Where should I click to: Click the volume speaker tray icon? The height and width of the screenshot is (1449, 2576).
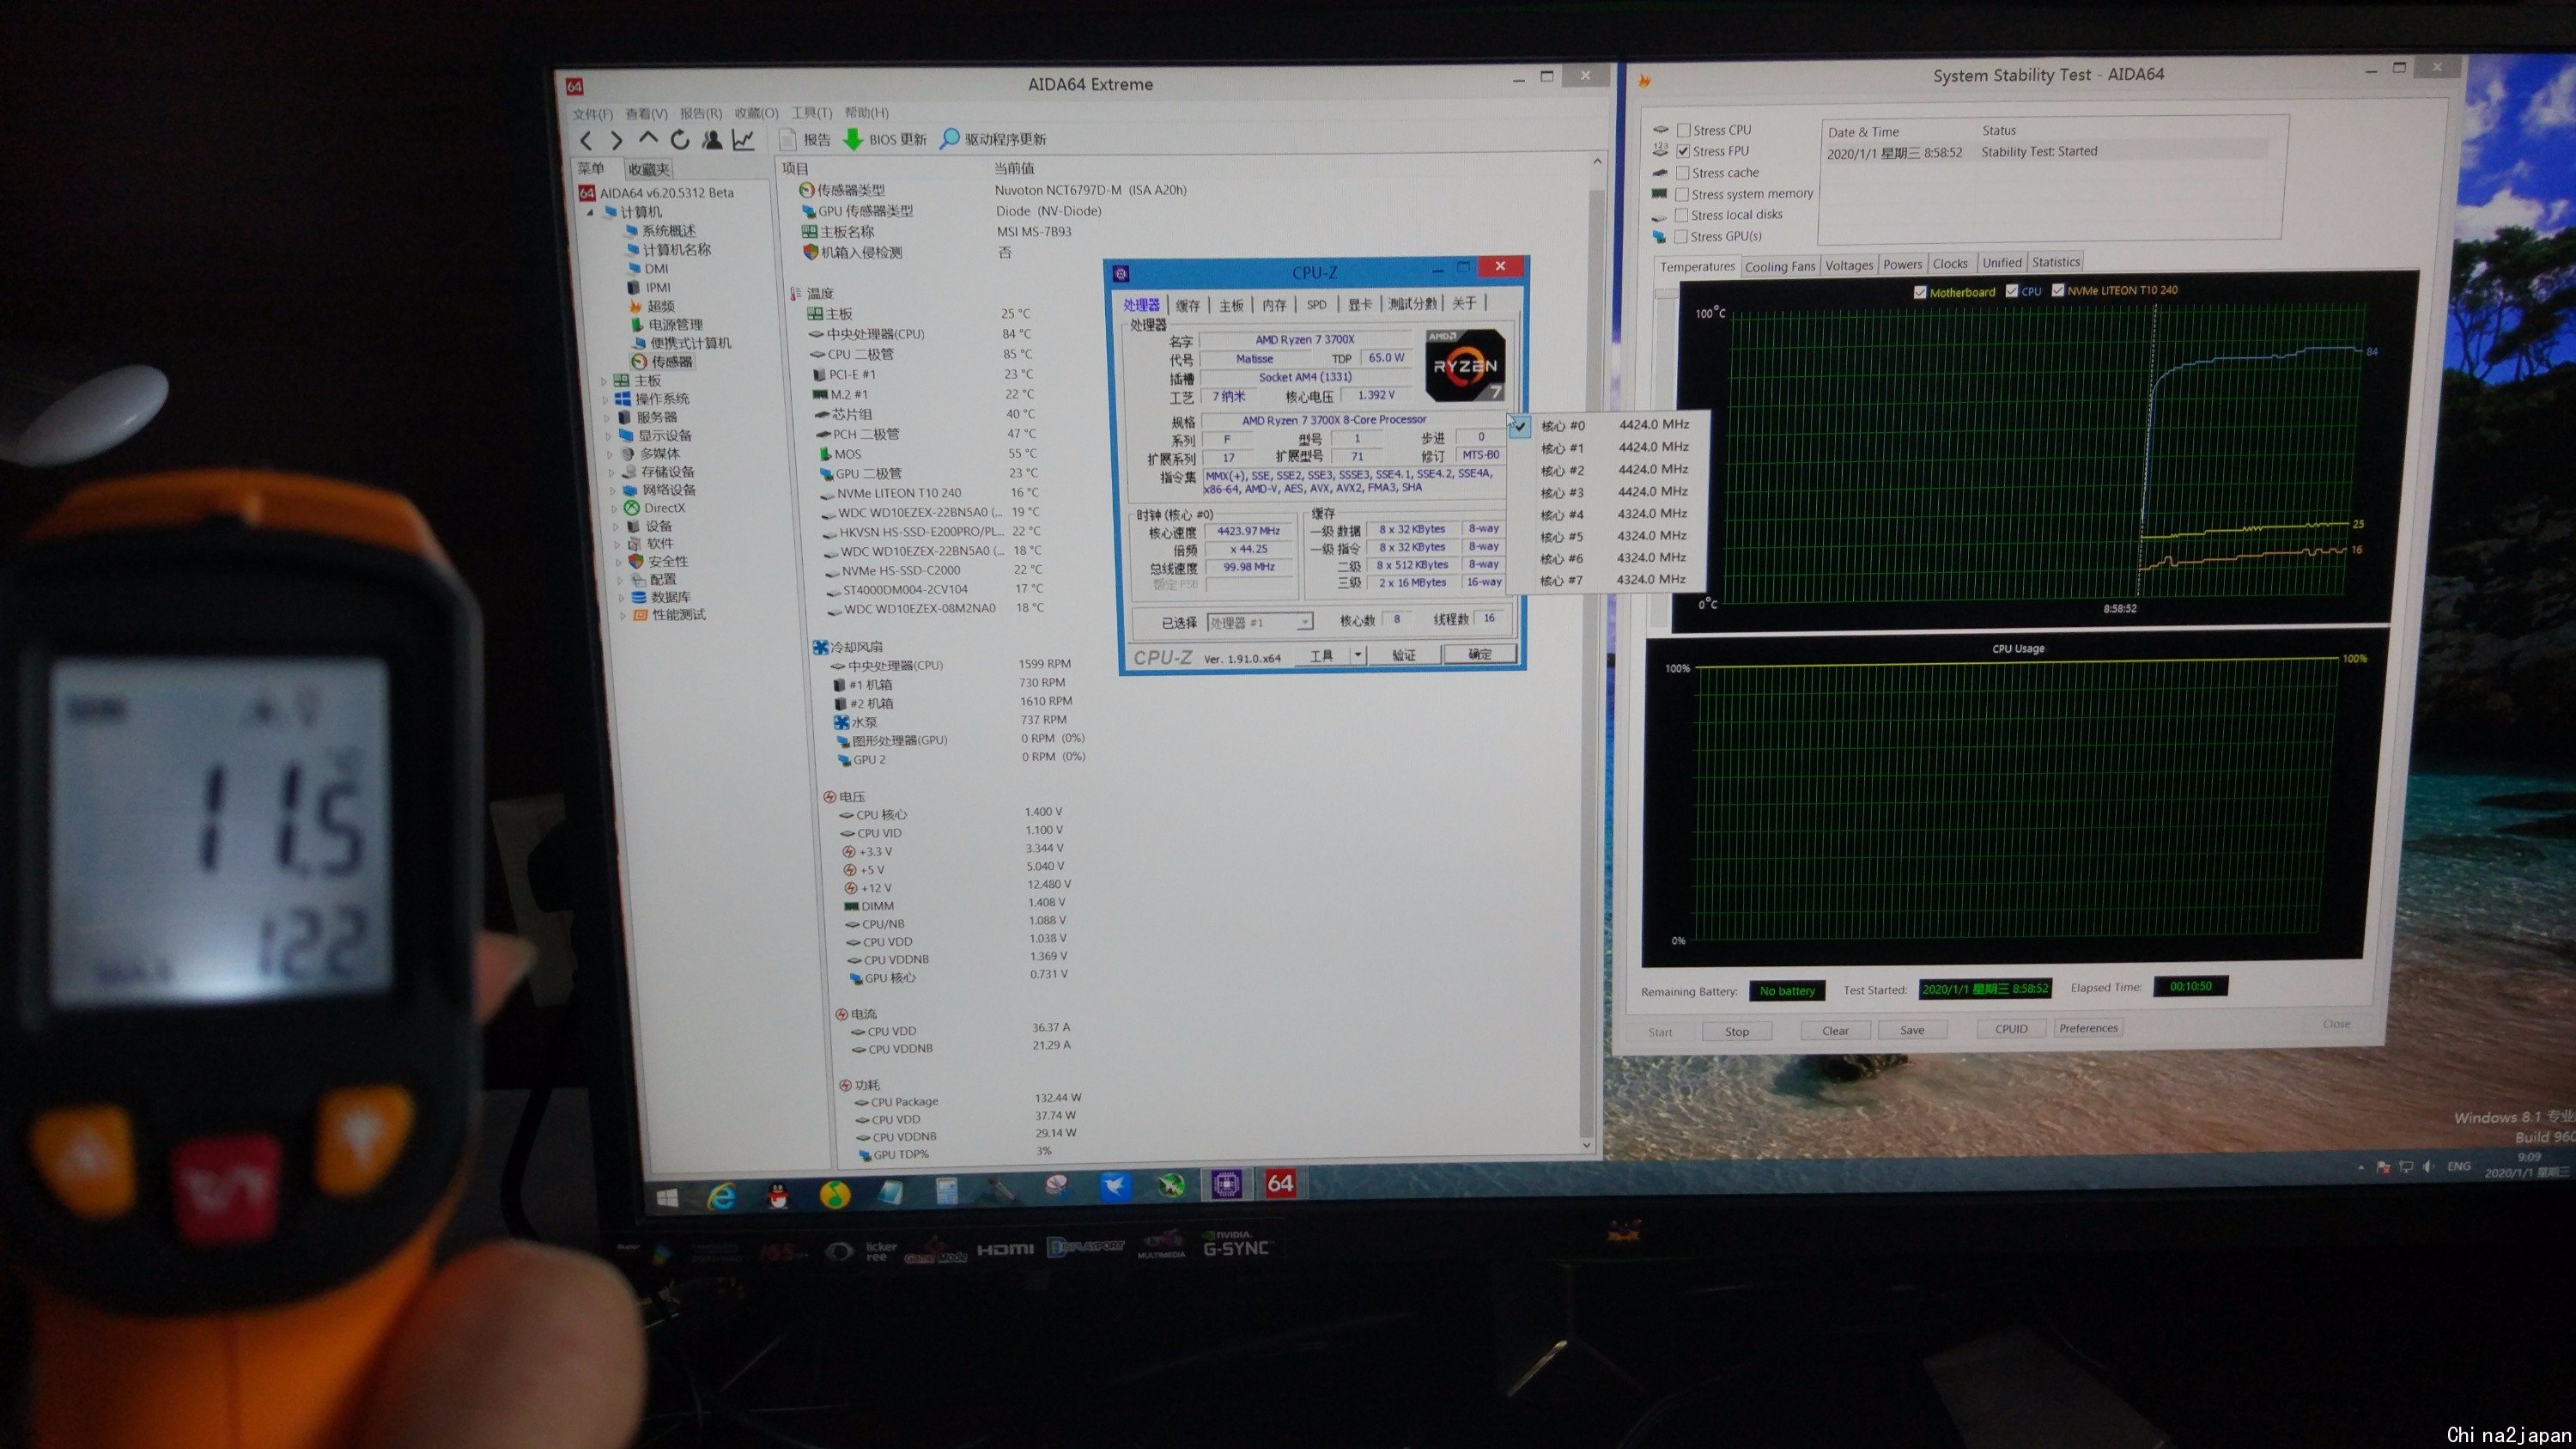tap(2429, 1167)
